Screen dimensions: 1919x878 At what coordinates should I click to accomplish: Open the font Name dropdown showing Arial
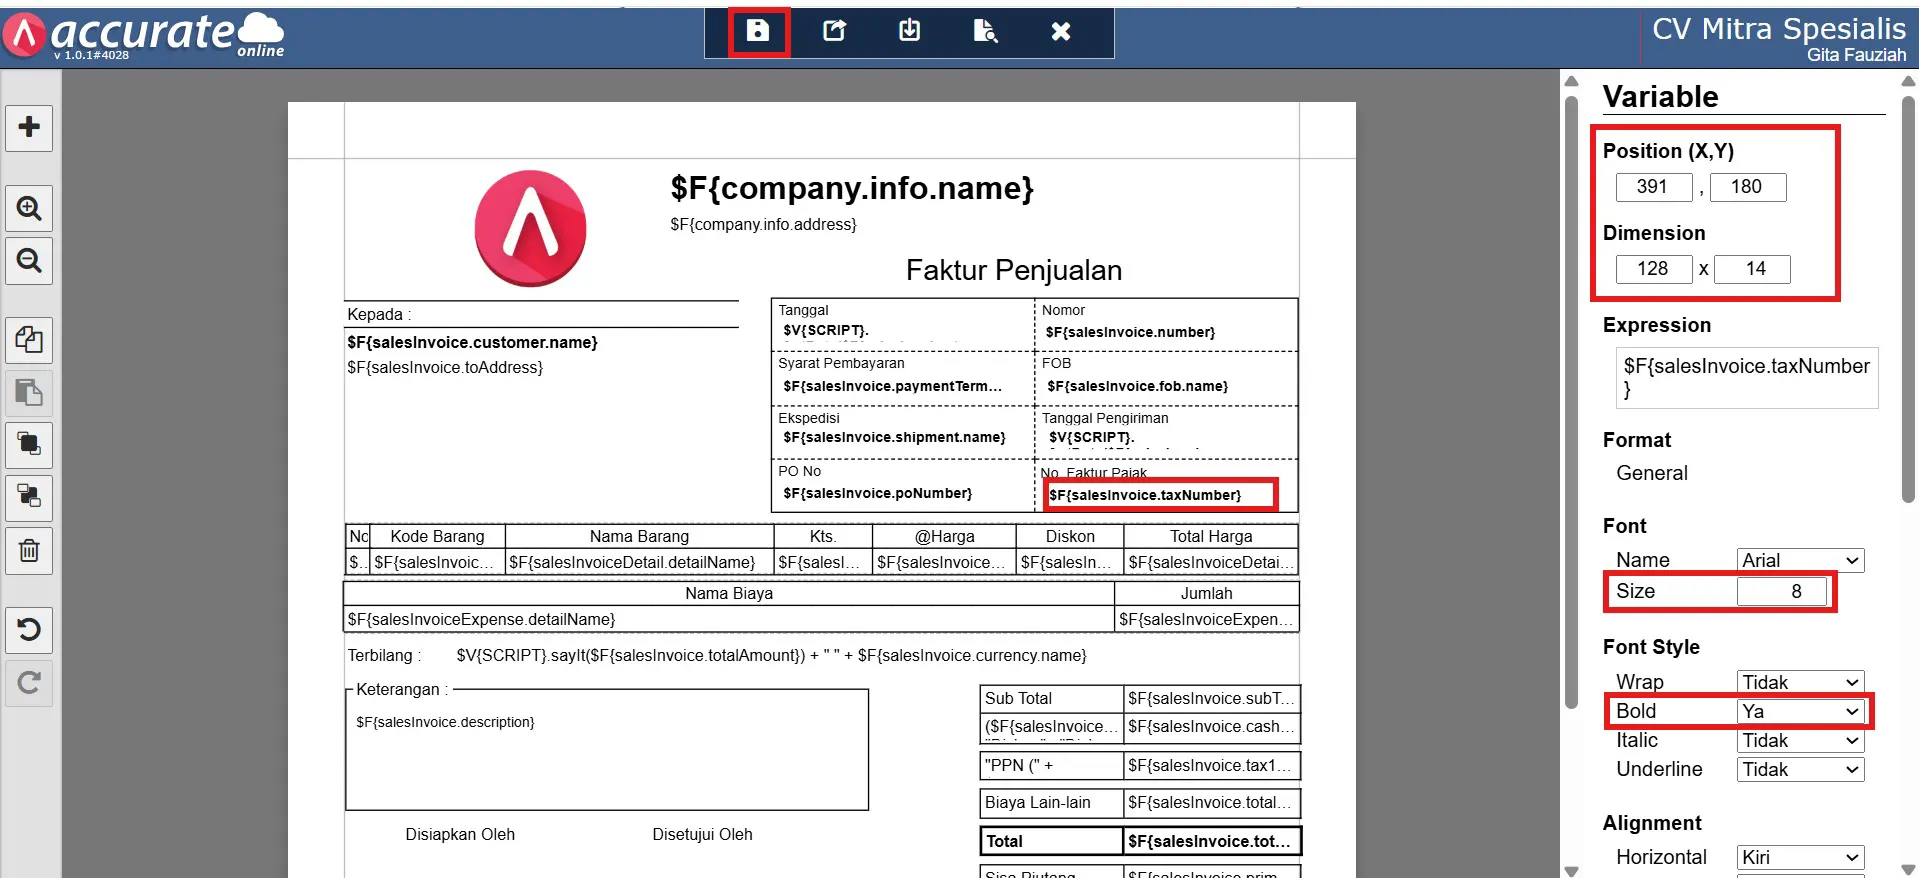point(1800,560)
